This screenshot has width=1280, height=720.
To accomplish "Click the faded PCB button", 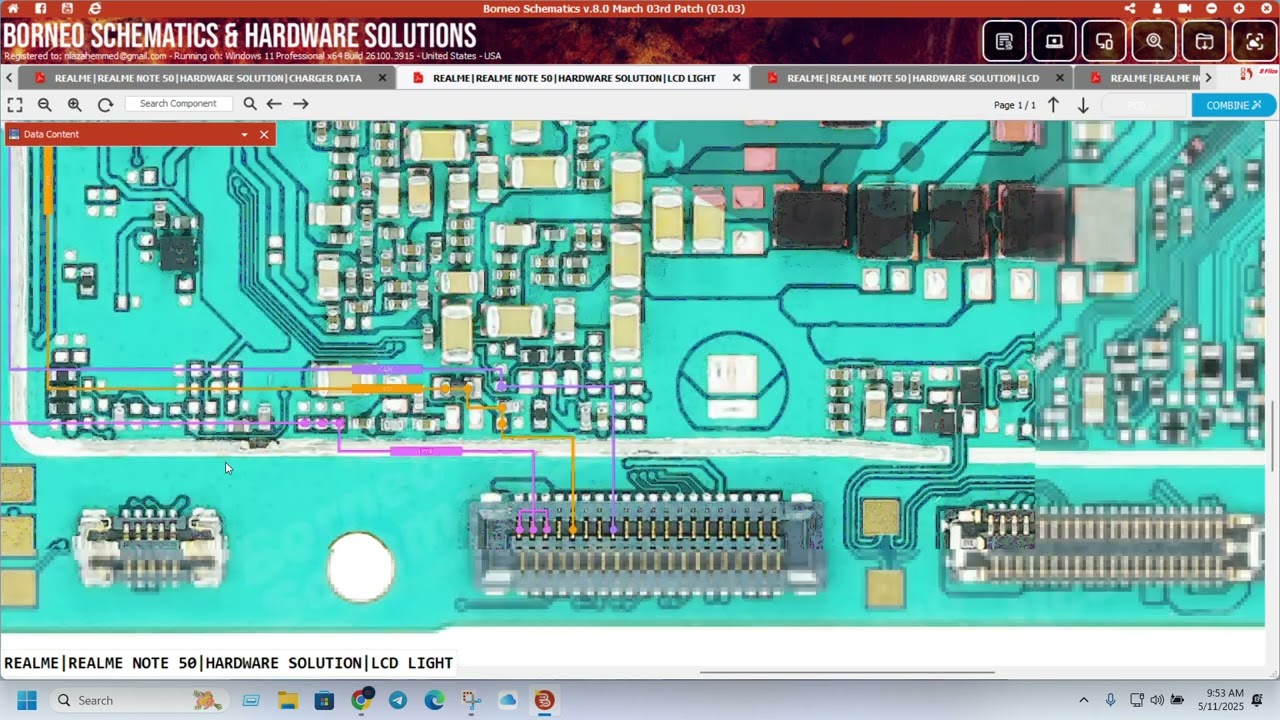I will click(1144, 105).
